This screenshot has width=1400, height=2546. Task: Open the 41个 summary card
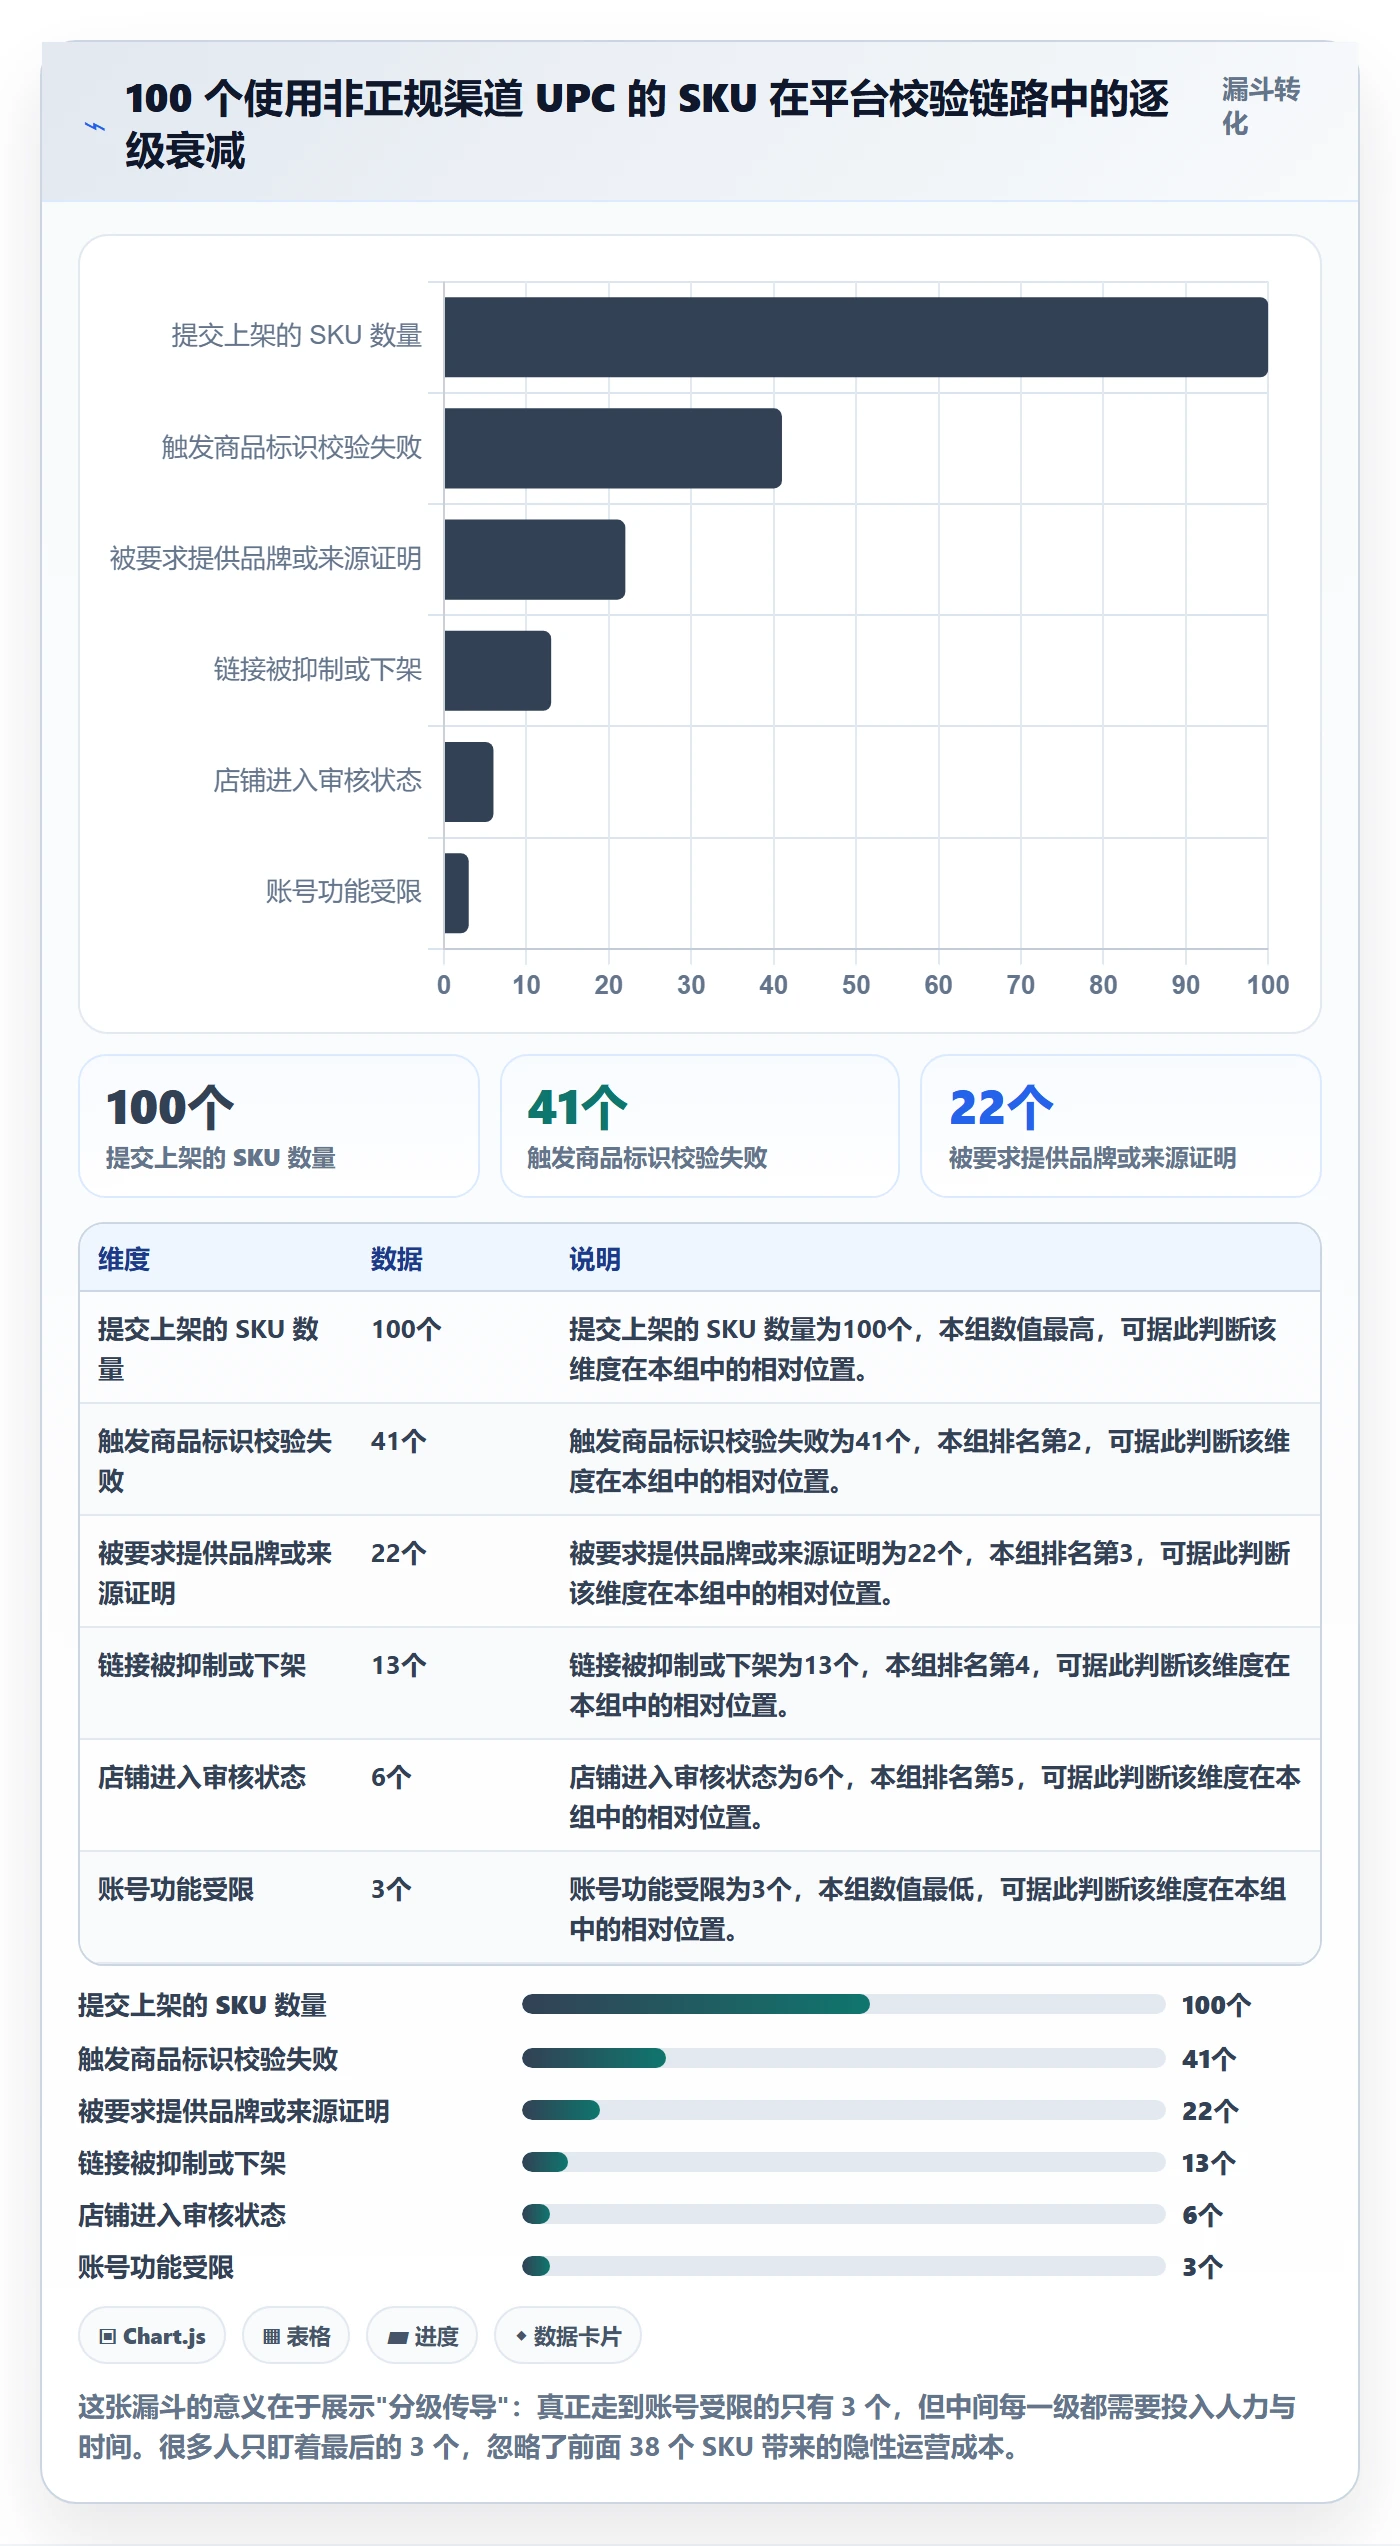(700, 1126)
